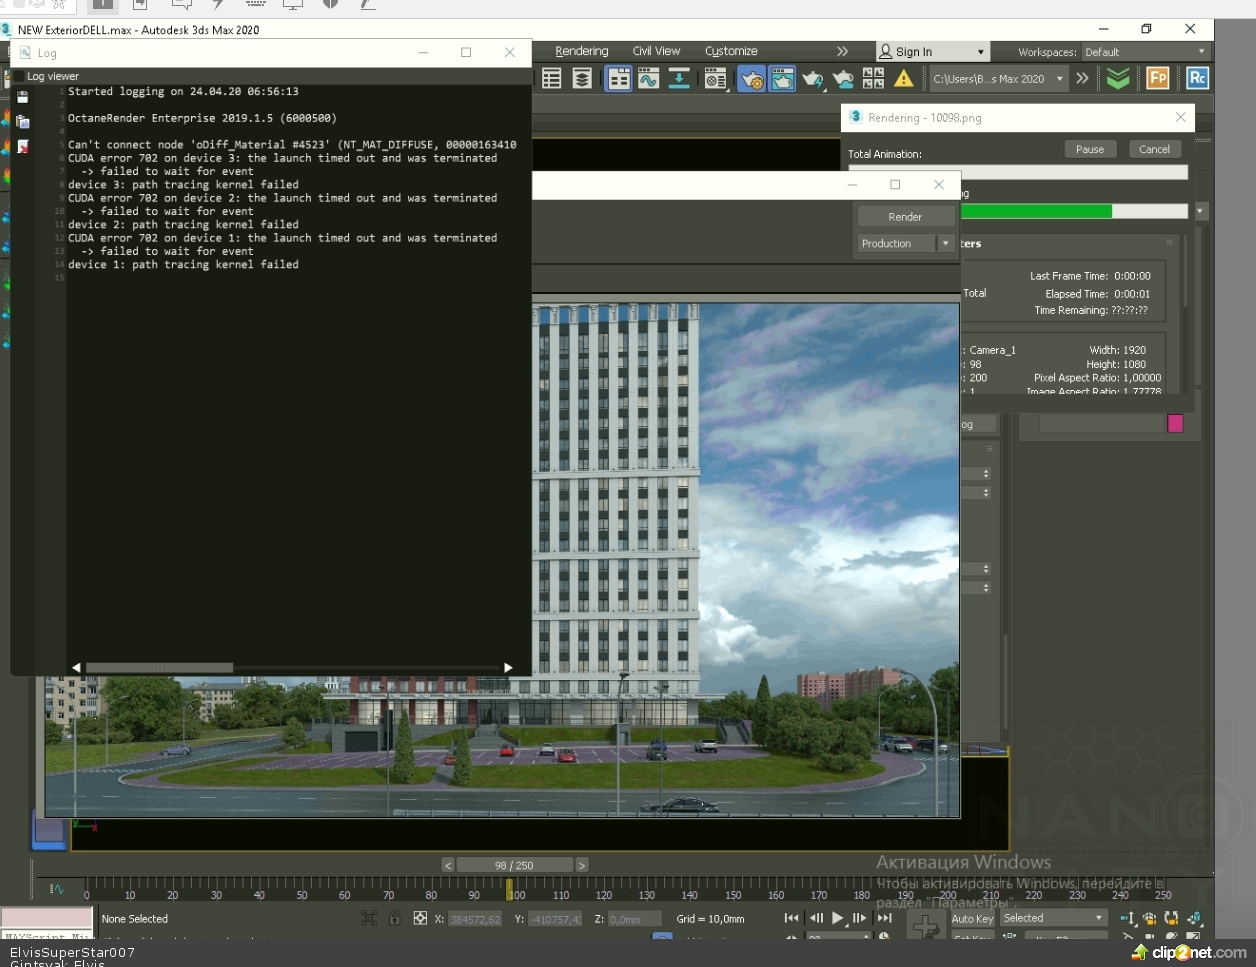The image size is (1256, 967).
Task: Click the green layered chevron plugin icon
Action: (x=1118, y=78)
